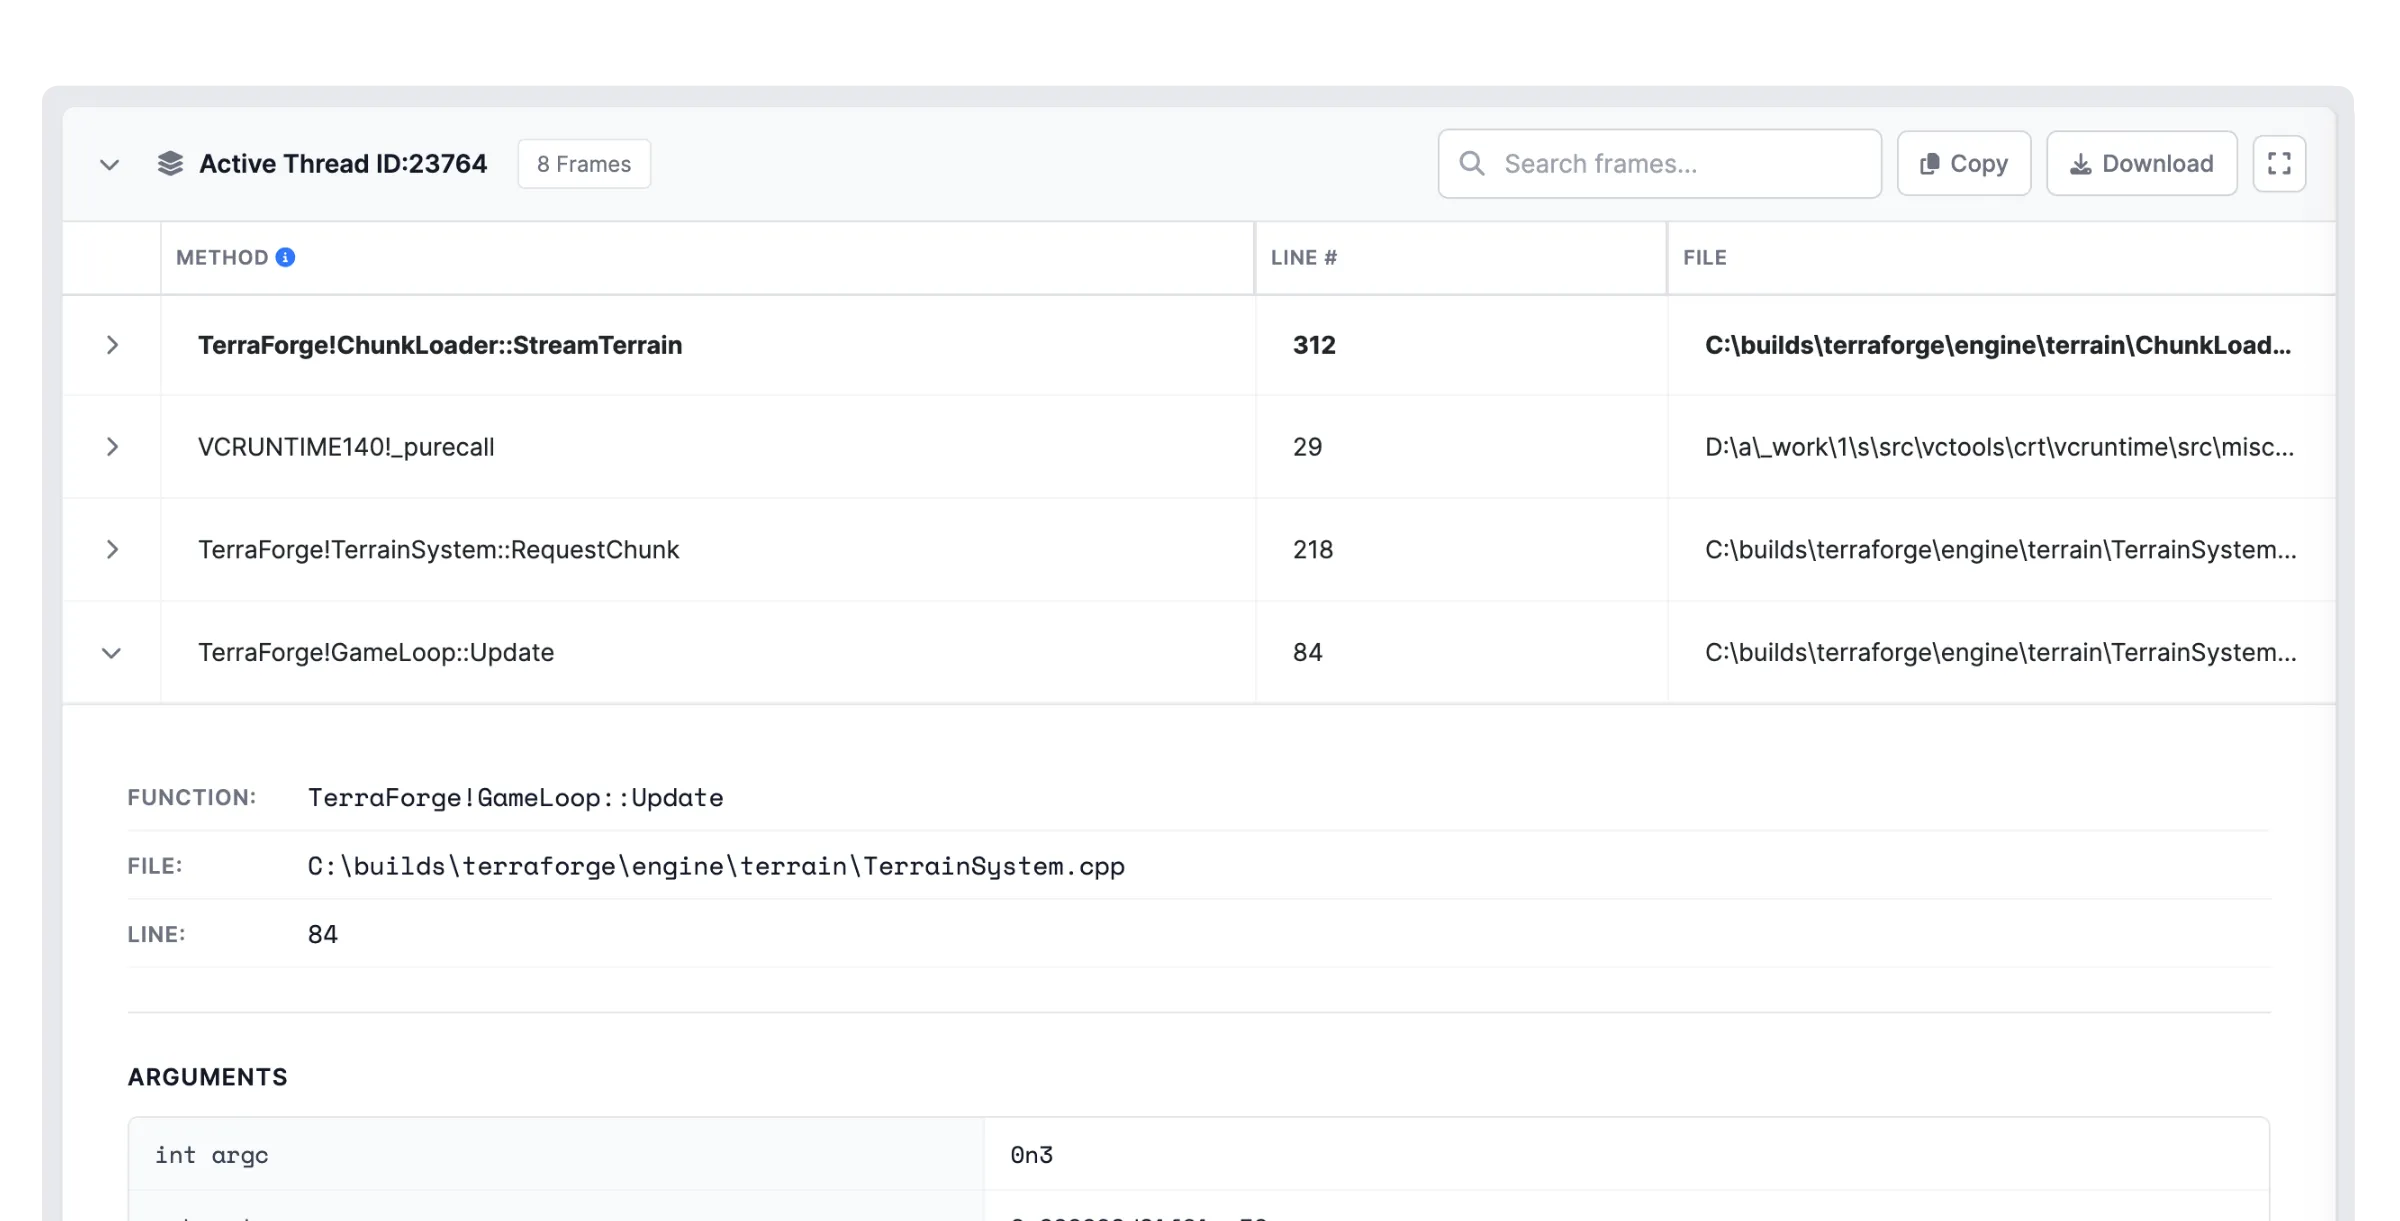Click the ChunkLoad... file path cell
The image size is (2400, 1221).
tap(1998, 346)
